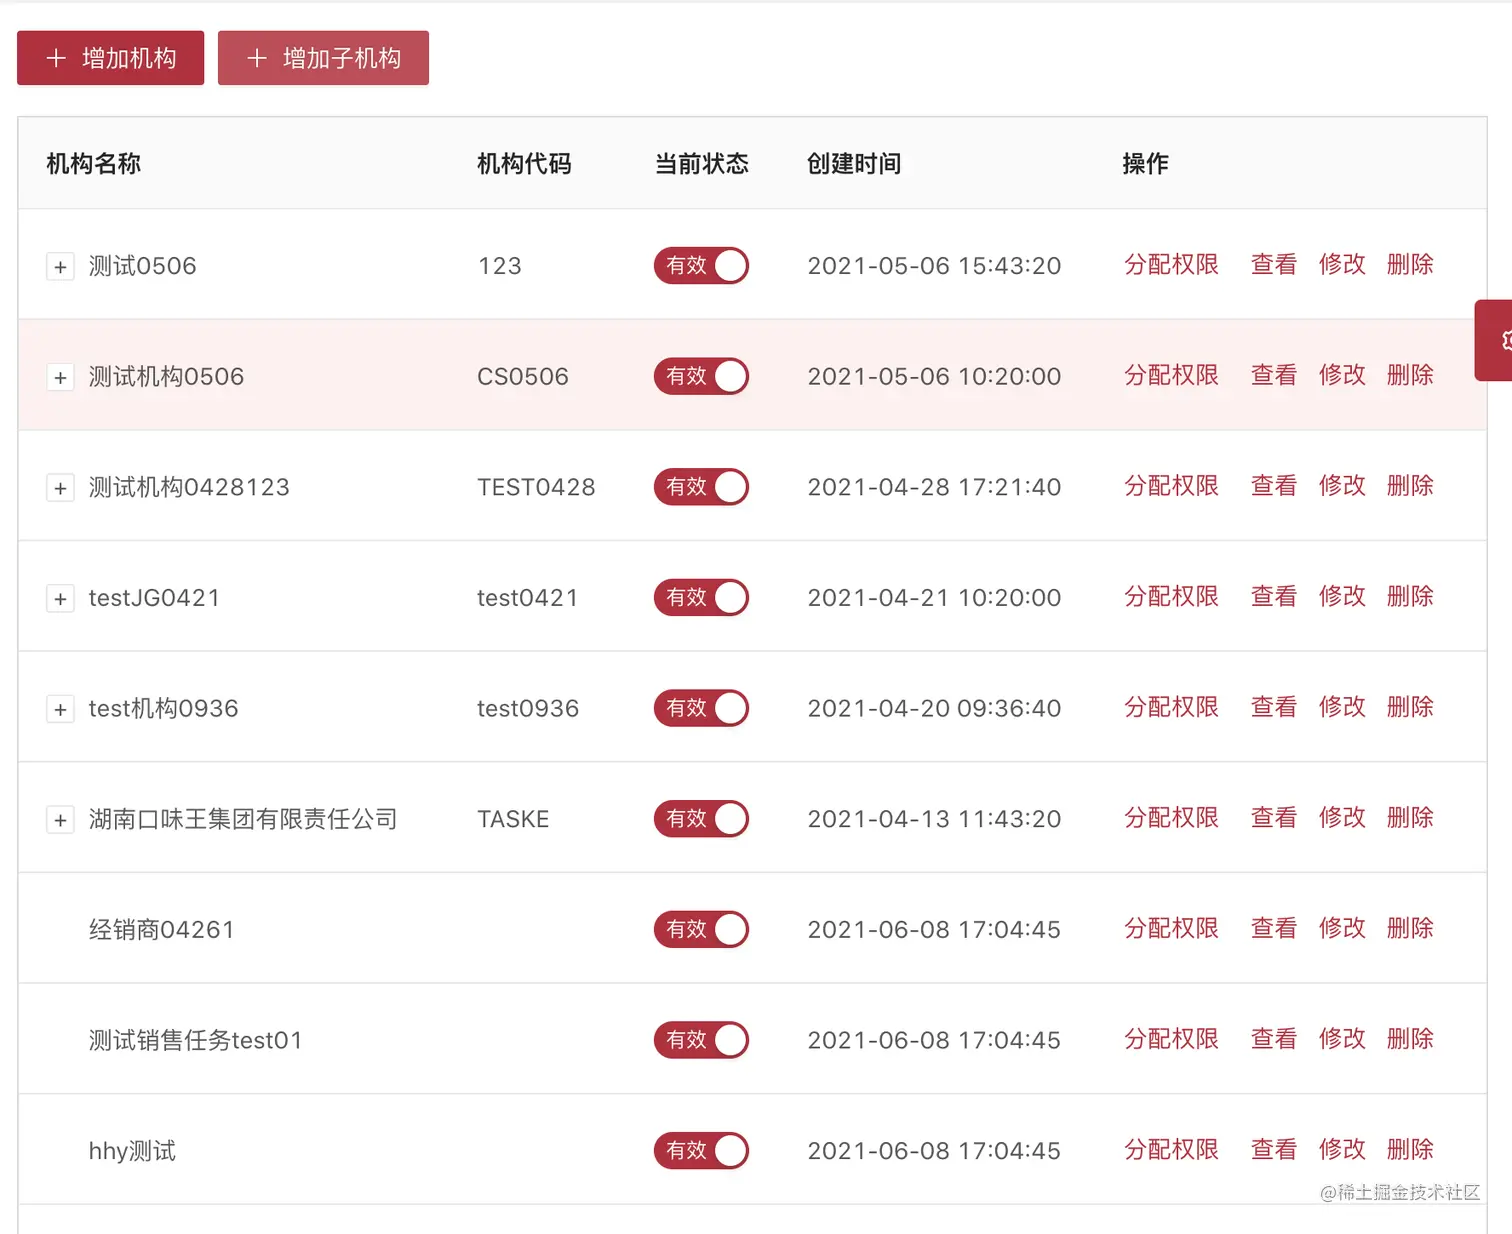Open 分配权限 for 测试0506
This screenshot has width=1512, height=1234.
1170,265
